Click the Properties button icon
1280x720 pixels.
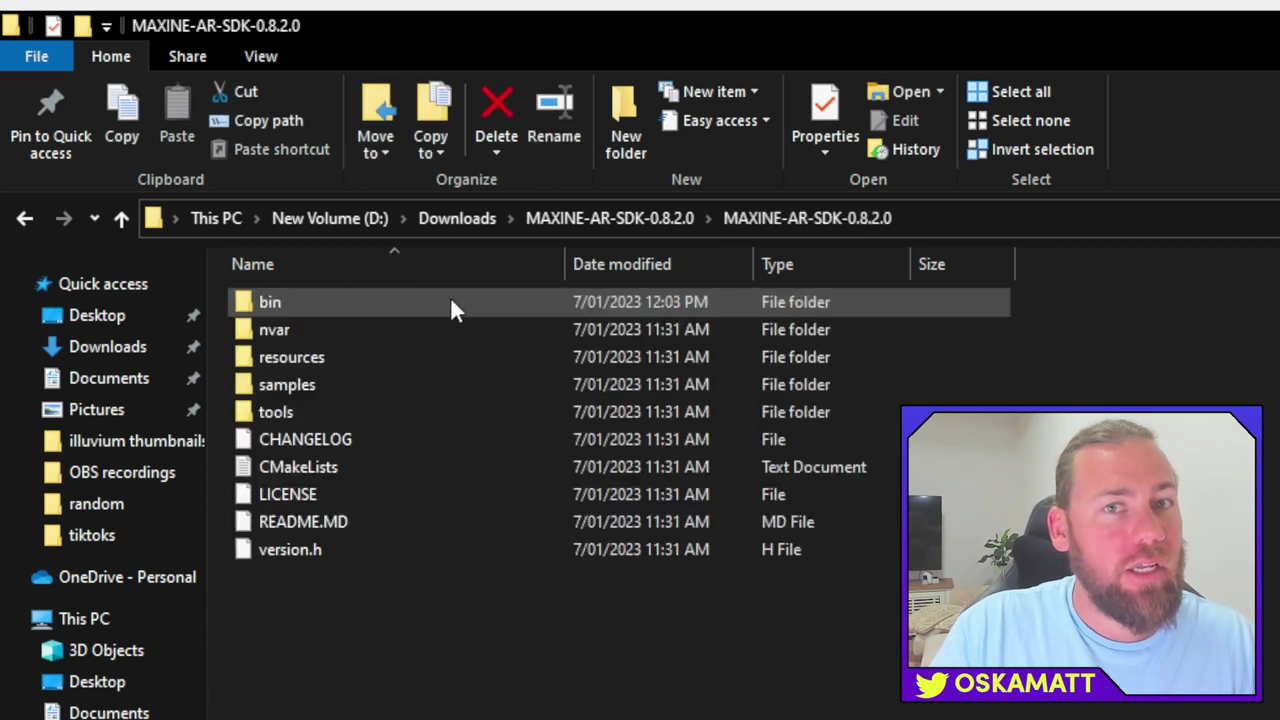(x=825, y=103)
